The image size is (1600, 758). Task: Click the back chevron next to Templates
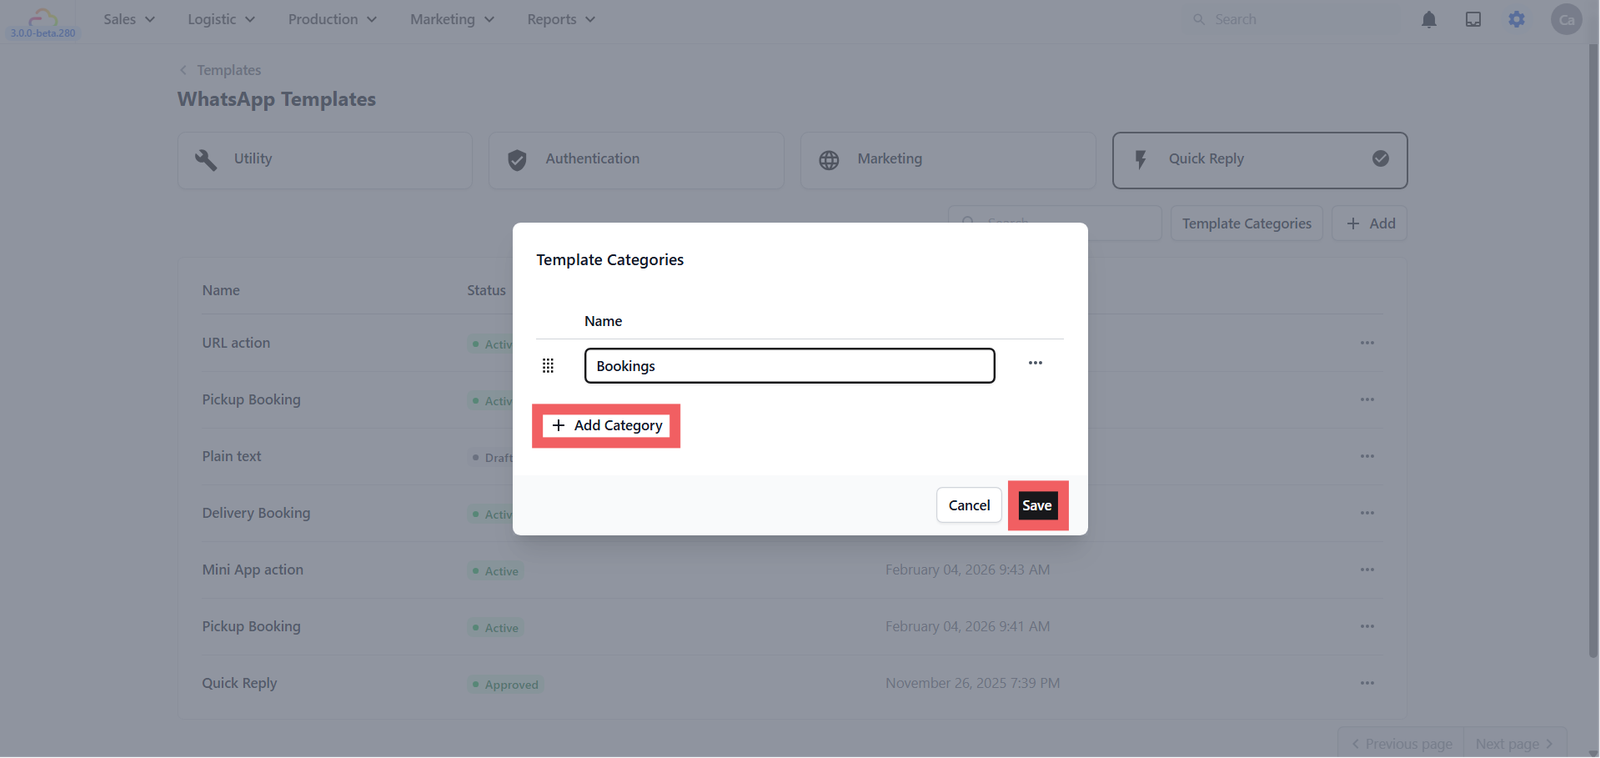(x=183, y=70)
